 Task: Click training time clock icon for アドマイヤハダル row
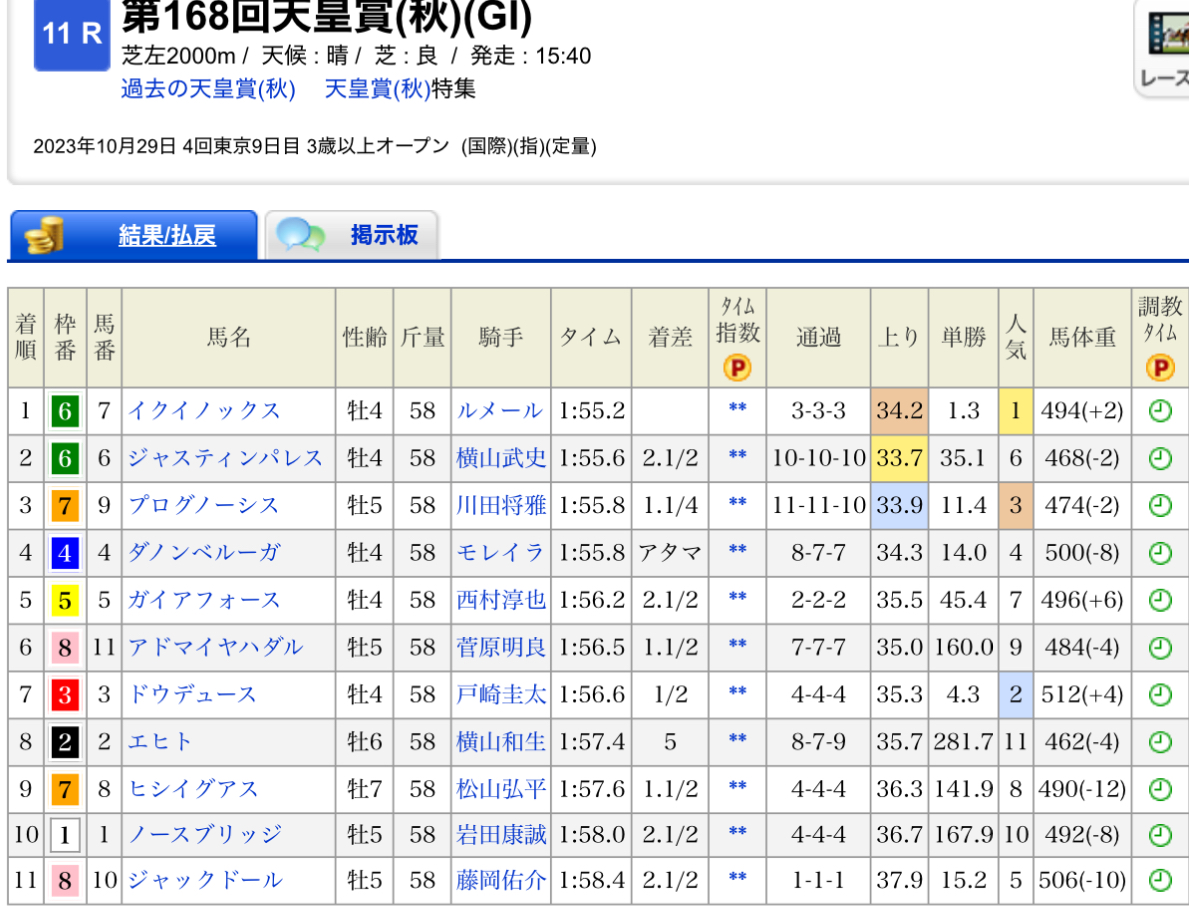point(1160,647)
